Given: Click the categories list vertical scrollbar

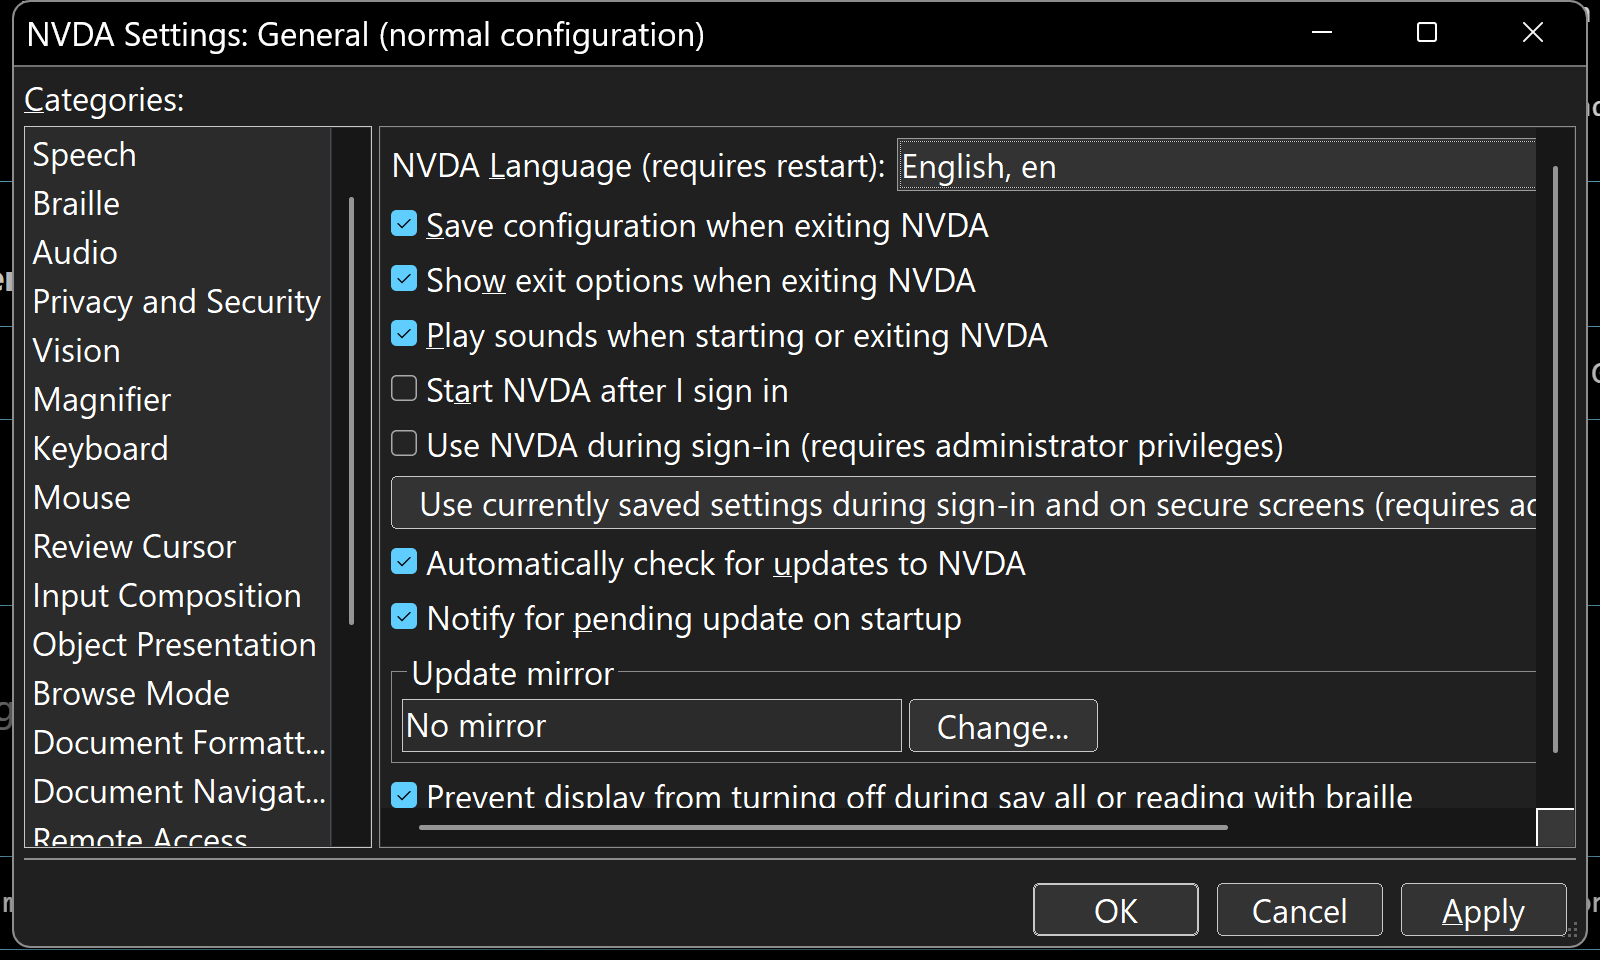Looking at the screenshot, I should click(351, 410).
